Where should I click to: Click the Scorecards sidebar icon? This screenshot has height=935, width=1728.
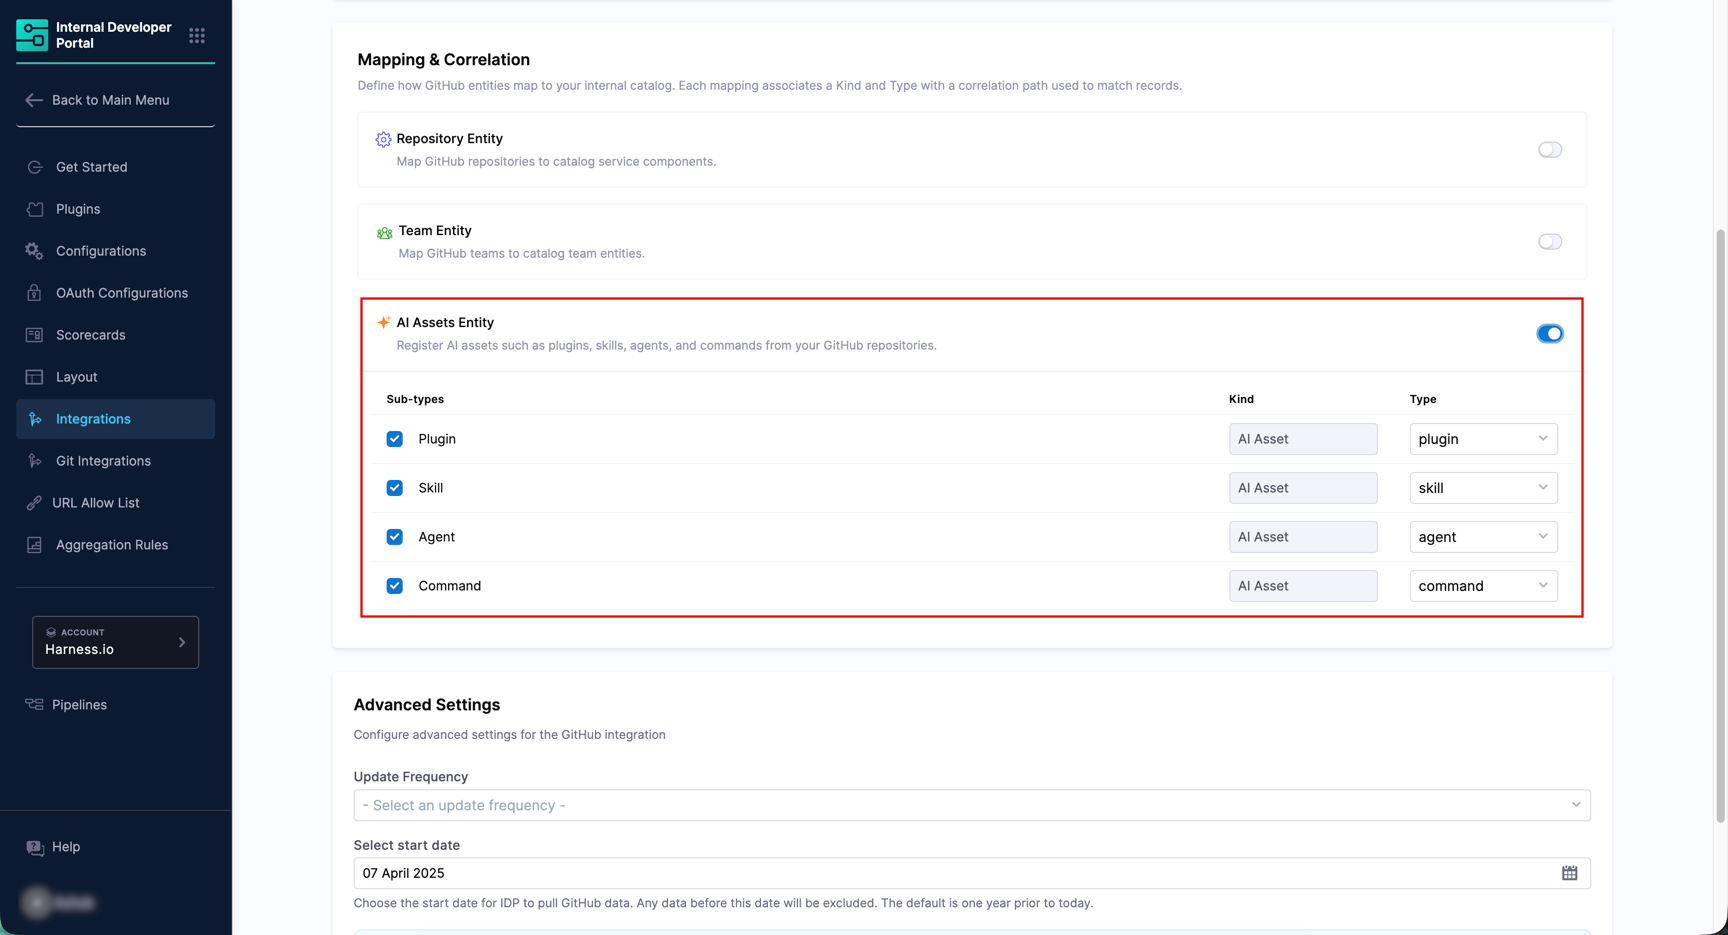[x=35, y=335]
